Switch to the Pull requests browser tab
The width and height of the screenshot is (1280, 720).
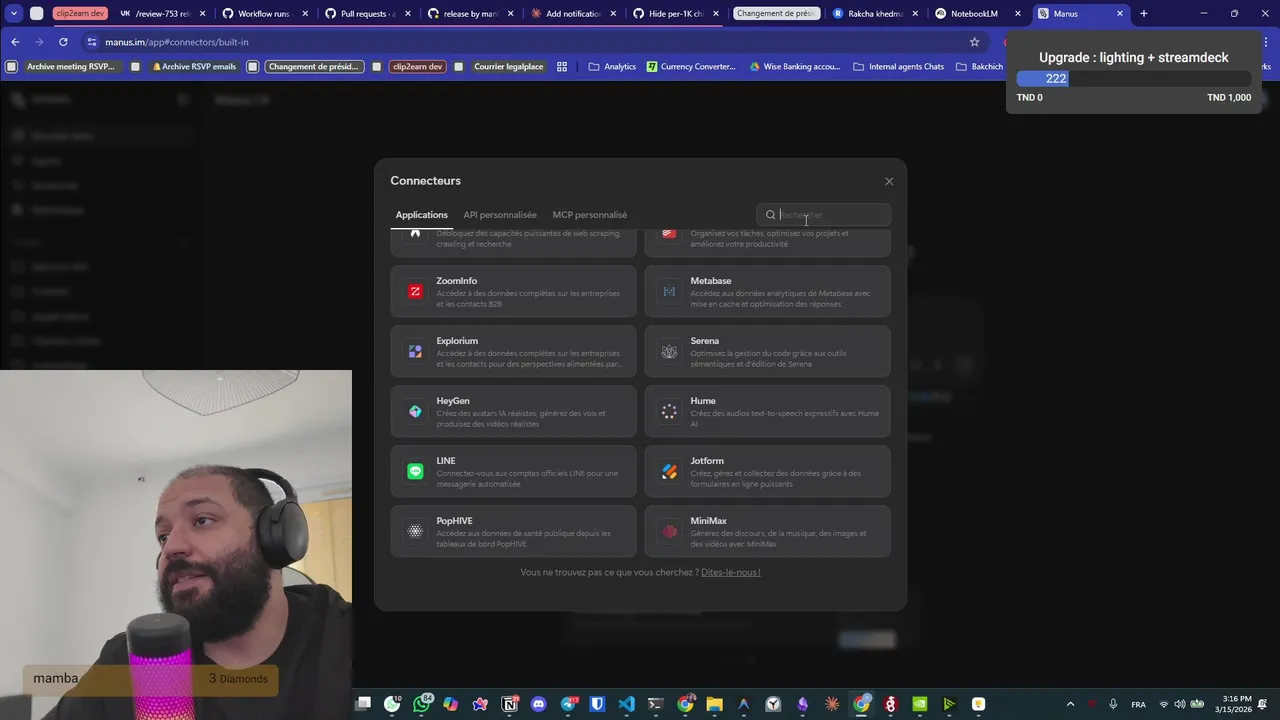[367, 14]
